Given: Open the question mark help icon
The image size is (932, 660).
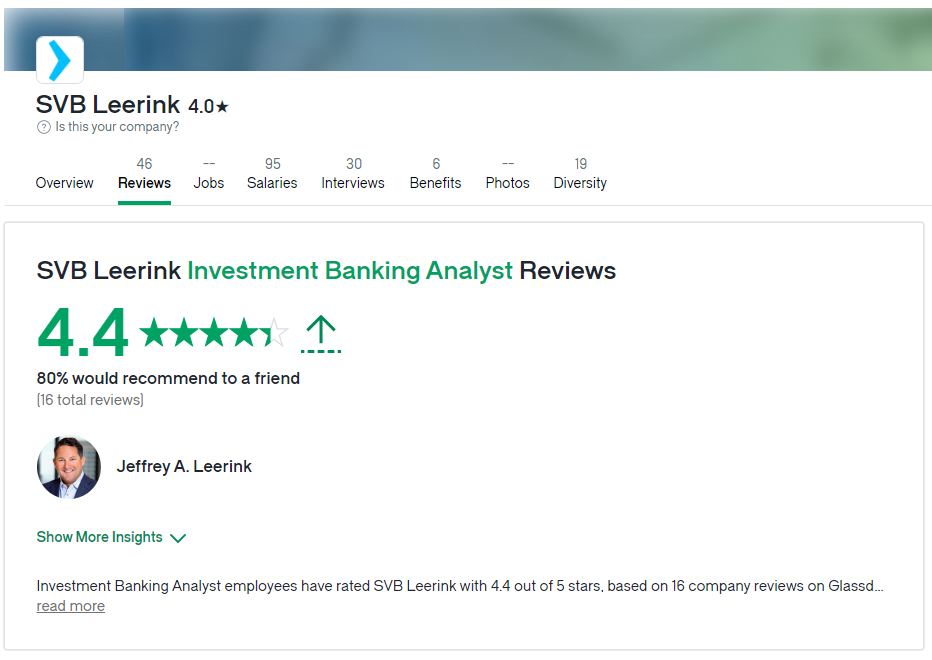Looking at the screenshot, I should (42, 127).
